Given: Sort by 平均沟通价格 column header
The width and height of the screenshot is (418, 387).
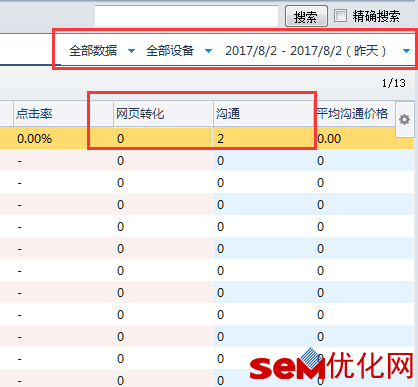Looking at the screenshot, I should tap(355, 114).
